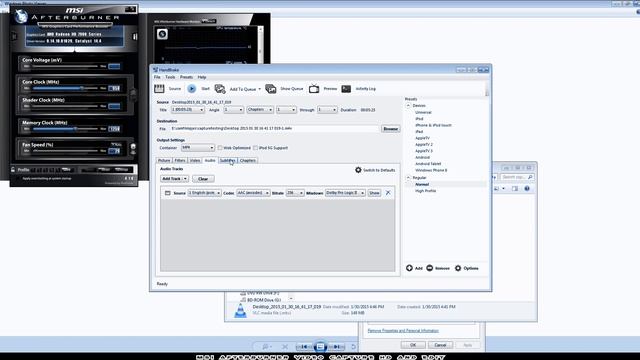Click the Explorer help question icon

527,189
